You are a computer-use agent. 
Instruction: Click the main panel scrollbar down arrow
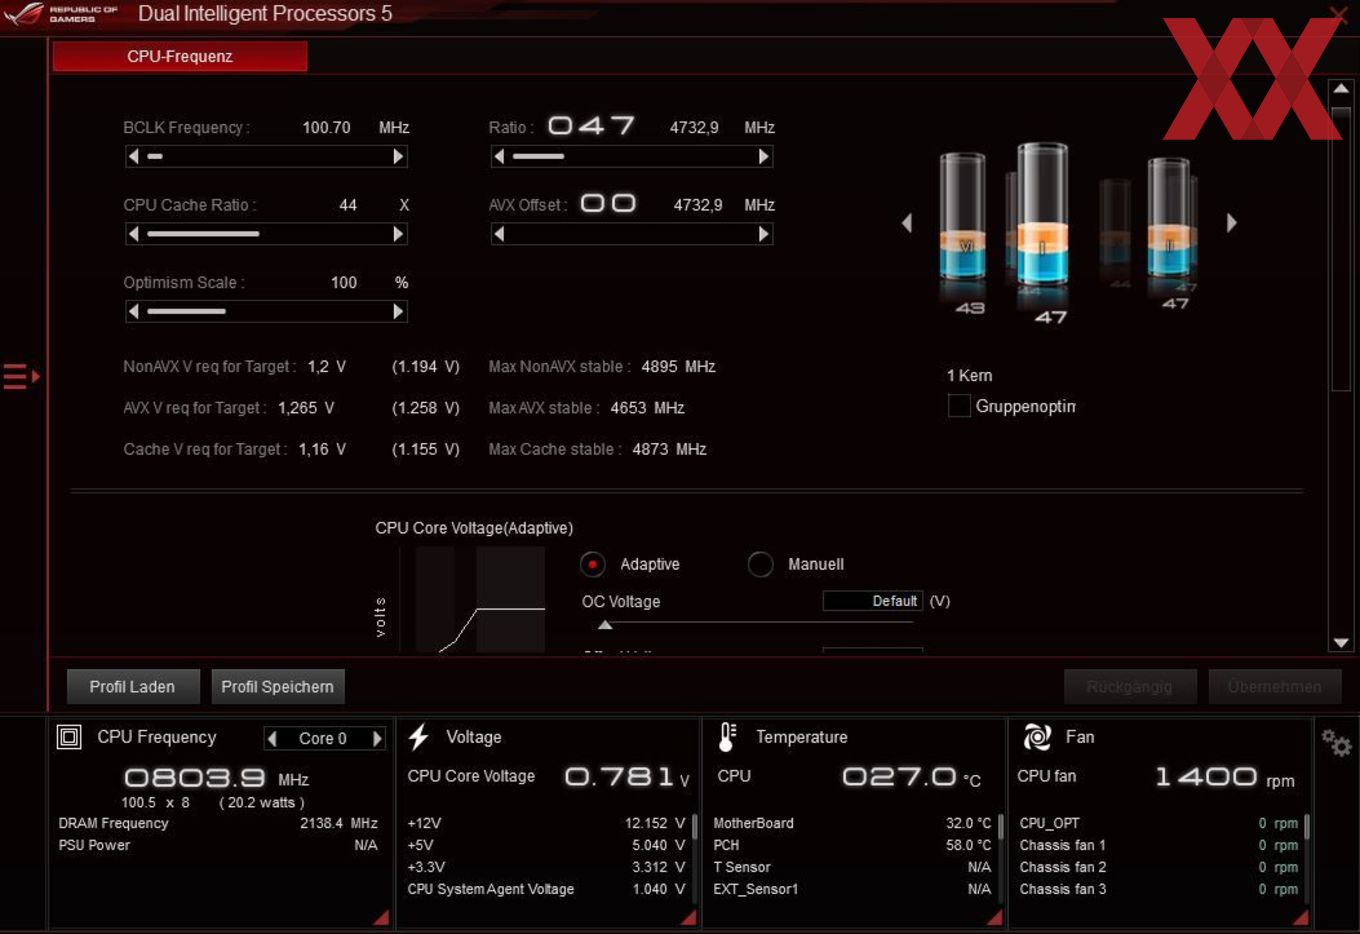coord(1341,643)
